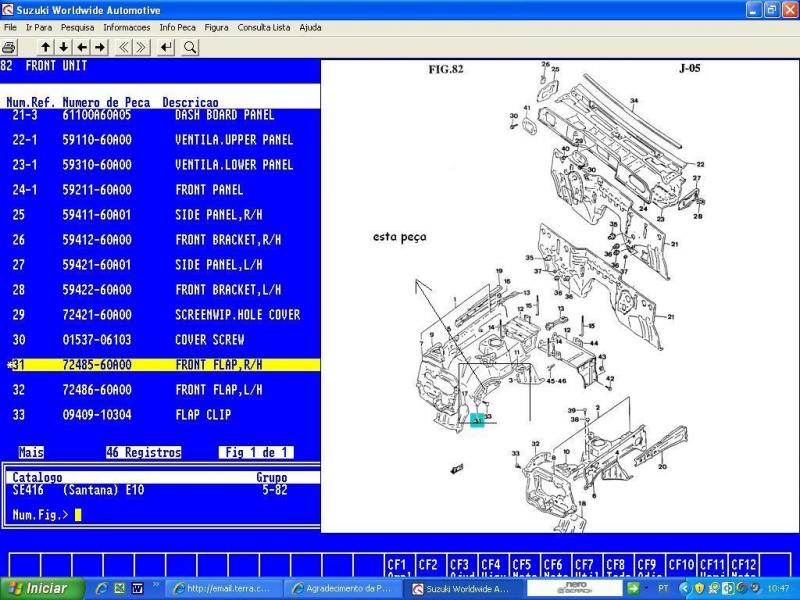Switch to email.terra taskbar window

point(225,589)
